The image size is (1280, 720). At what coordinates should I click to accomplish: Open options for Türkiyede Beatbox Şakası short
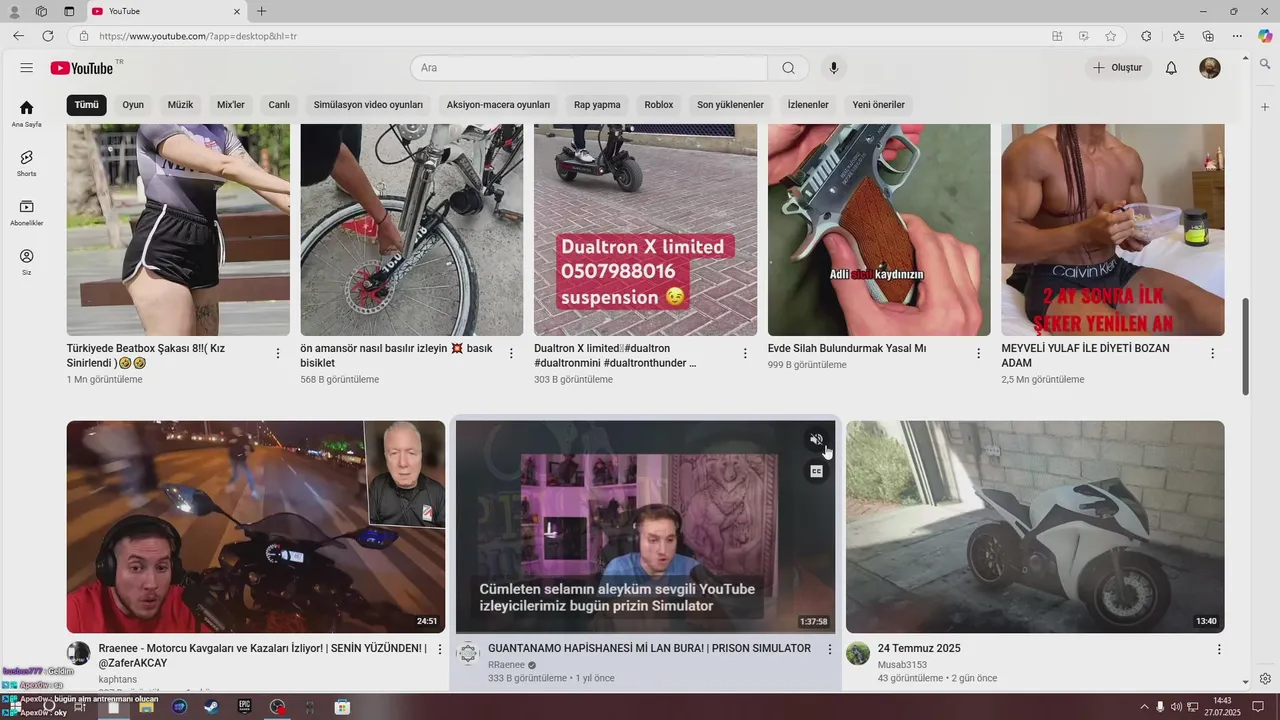[x=278, y=353]
